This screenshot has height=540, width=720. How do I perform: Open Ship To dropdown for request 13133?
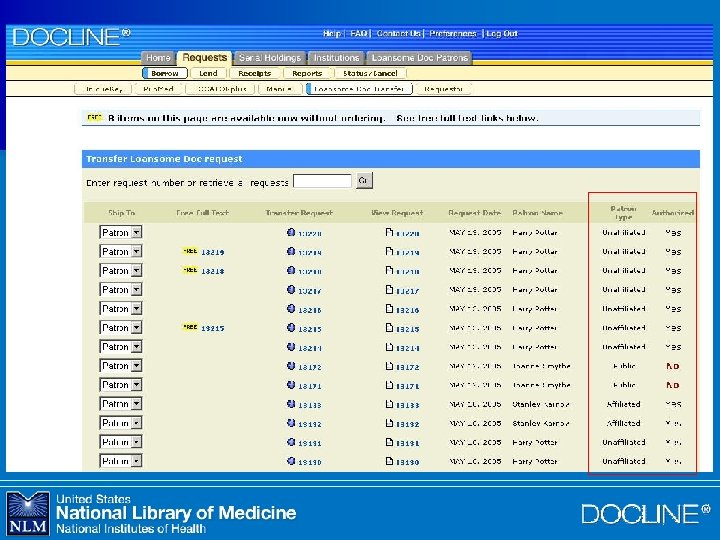tap(121, 404)
